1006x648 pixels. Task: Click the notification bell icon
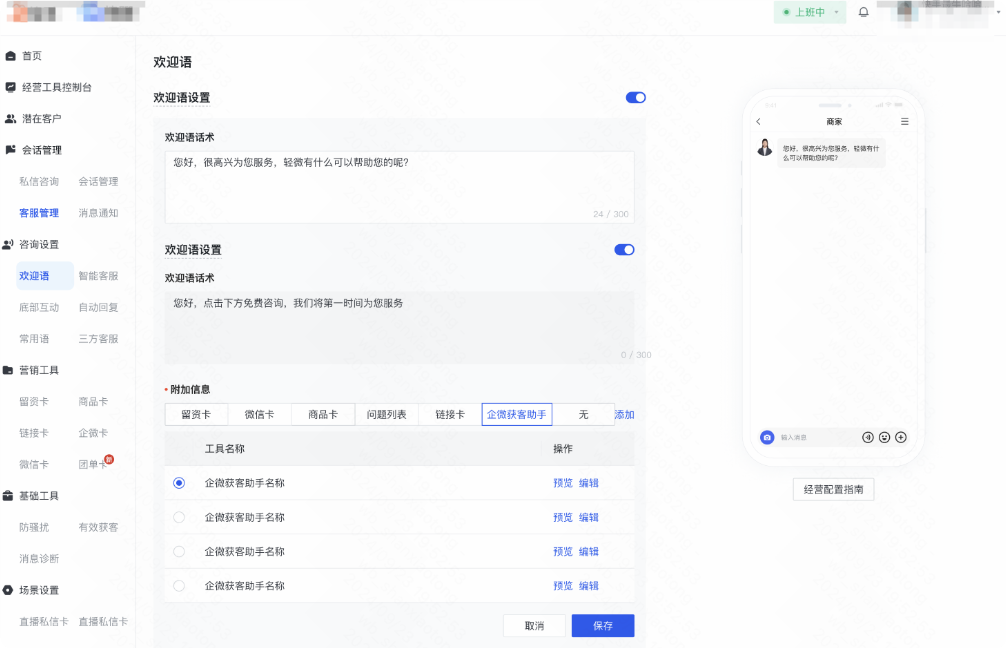coord(864,12)
